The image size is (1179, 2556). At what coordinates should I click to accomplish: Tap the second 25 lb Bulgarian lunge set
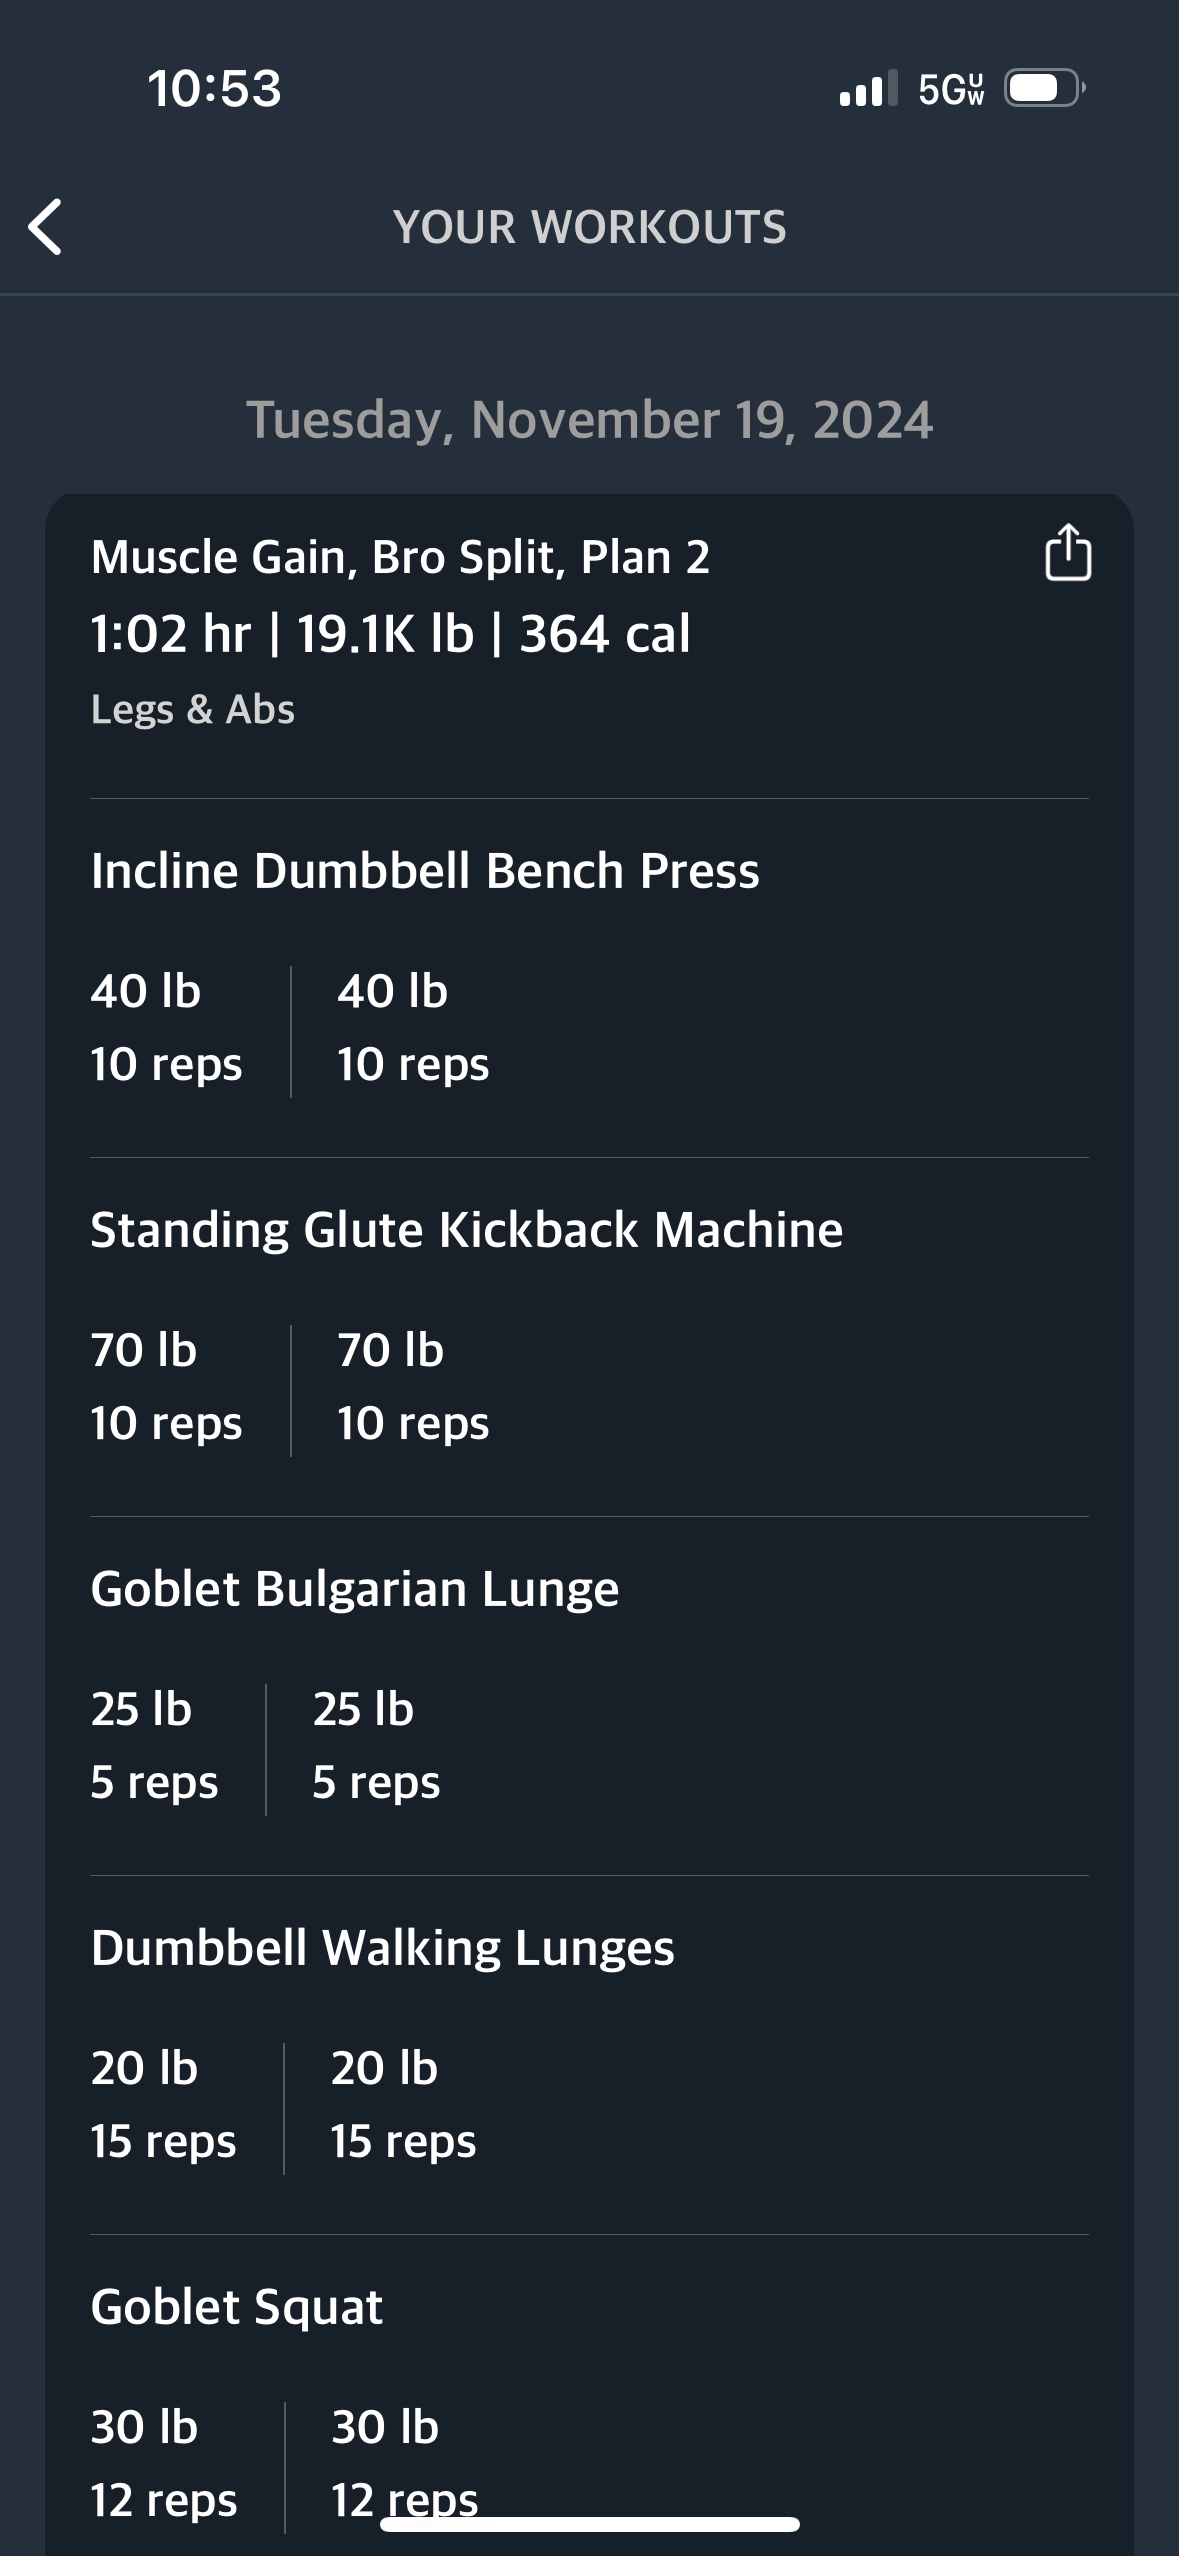(376, 1746)
